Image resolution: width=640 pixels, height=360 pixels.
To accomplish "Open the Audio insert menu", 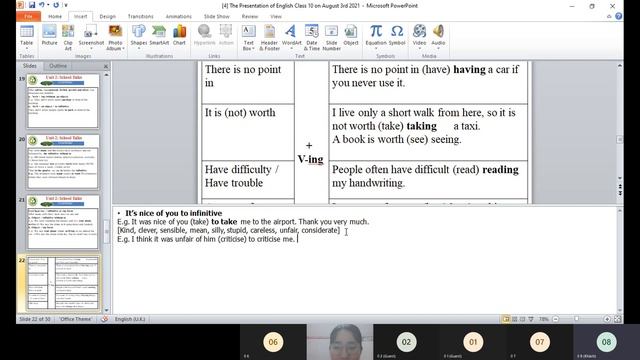I will (x=438, y=37).
